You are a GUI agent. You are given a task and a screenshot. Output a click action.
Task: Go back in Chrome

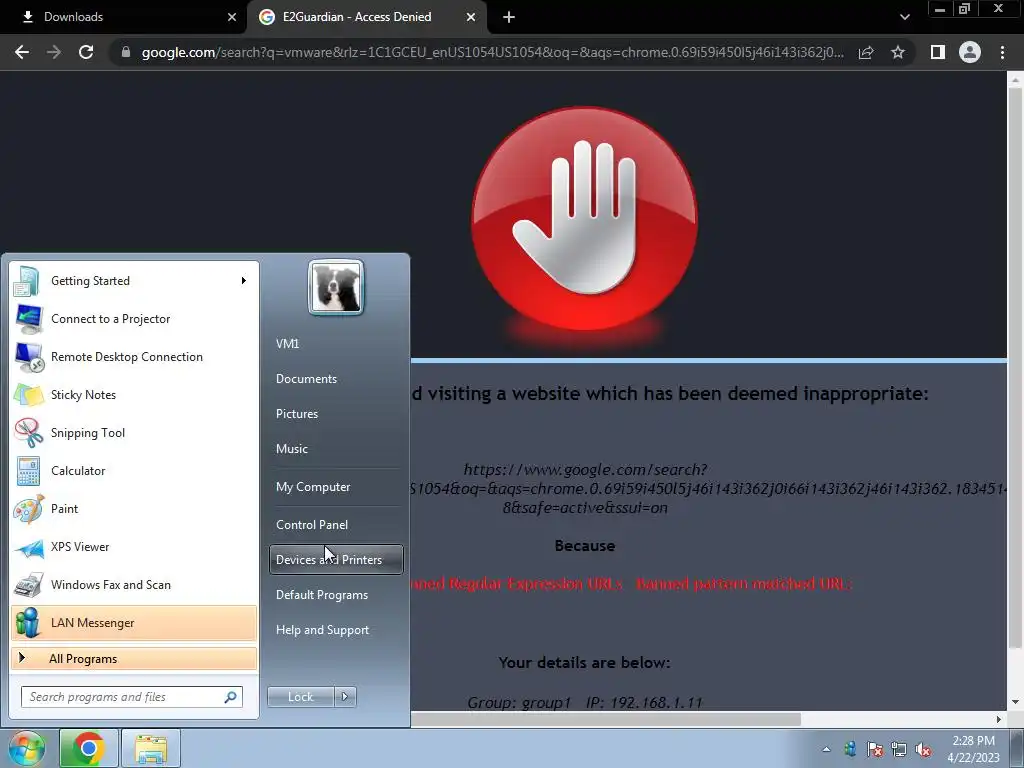[x=22, y=52]
